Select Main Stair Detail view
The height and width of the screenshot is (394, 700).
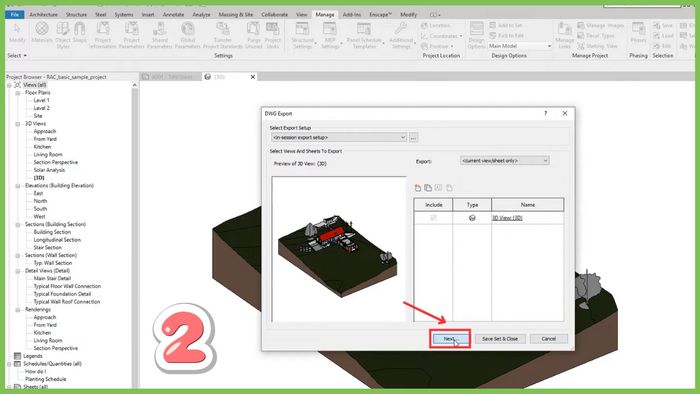click(x=52, y=278)
